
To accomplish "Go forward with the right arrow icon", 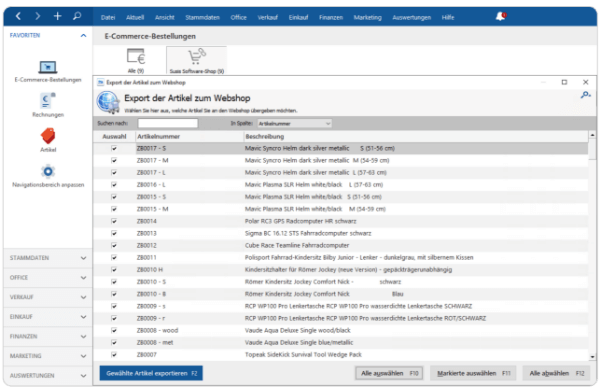I will pos(38,16).
